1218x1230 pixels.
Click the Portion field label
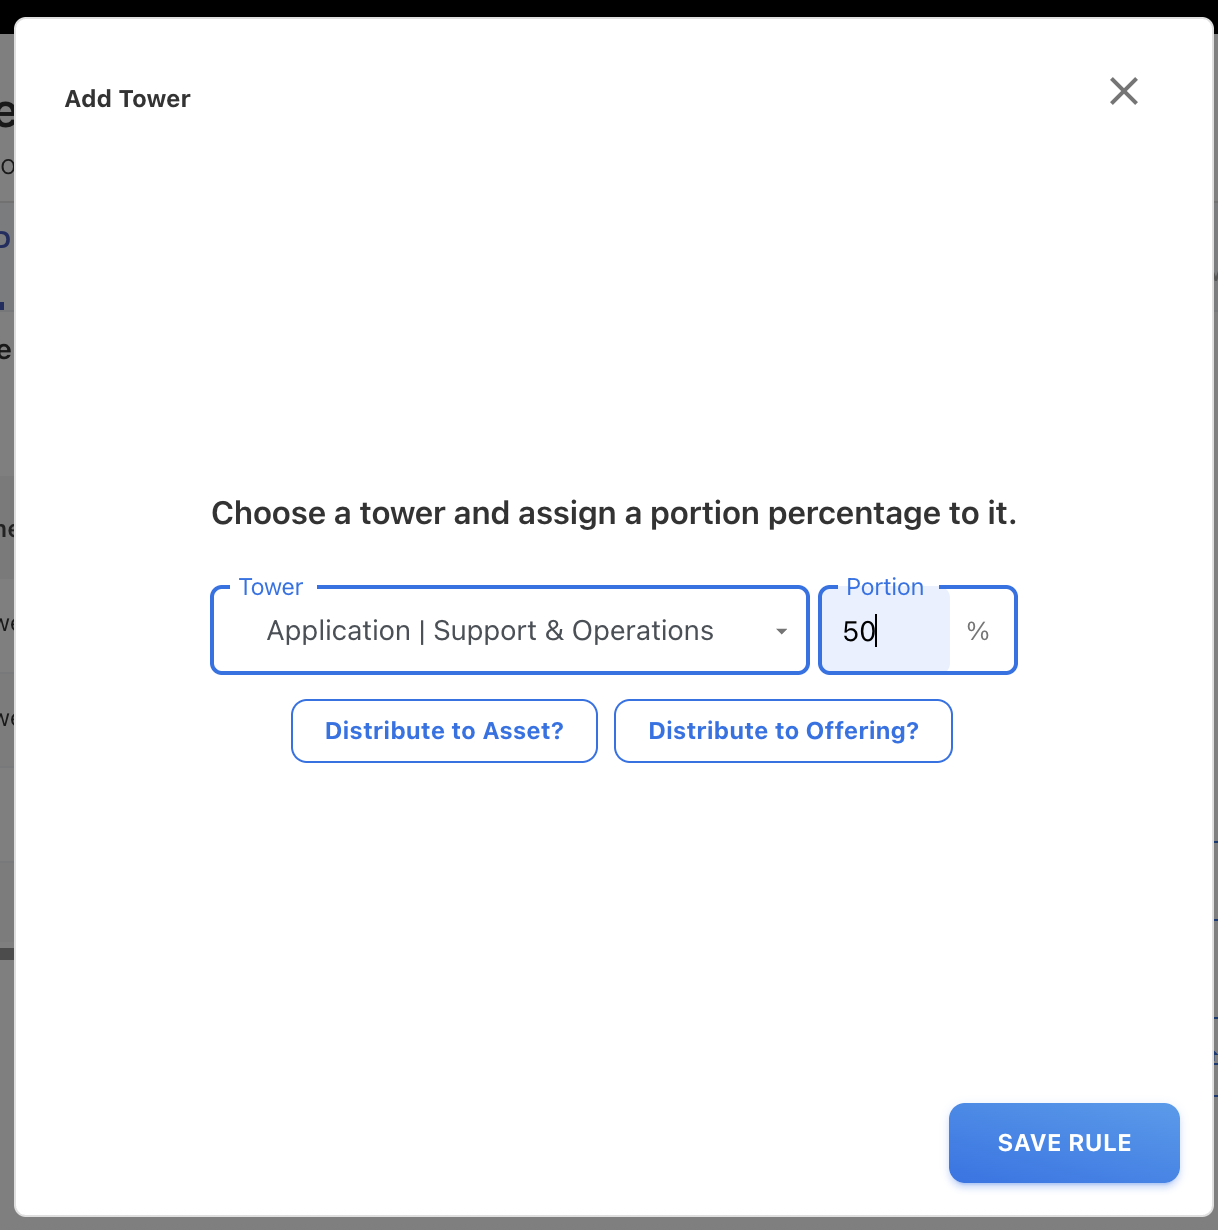pos(885,587)
